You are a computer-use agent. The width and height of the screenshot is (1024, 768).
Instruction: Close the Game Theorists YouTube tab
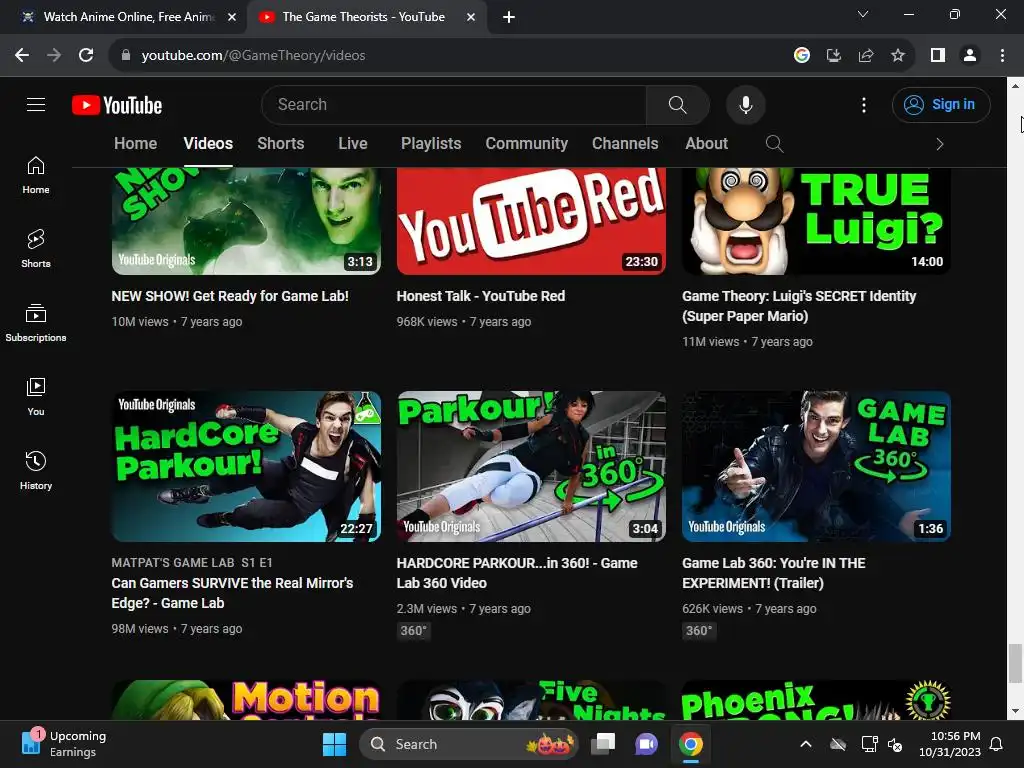click(471, 18)
